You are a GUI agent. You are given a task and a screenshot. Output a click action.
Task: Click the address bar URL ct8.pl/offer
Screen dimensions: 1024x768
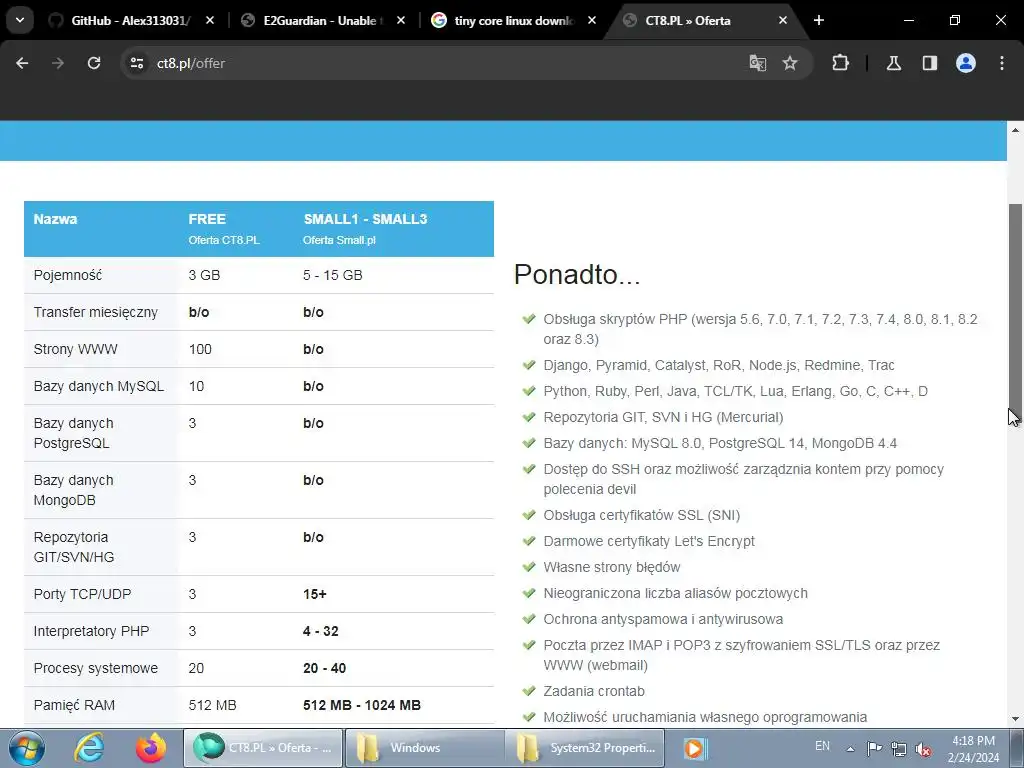click(191, 63)
